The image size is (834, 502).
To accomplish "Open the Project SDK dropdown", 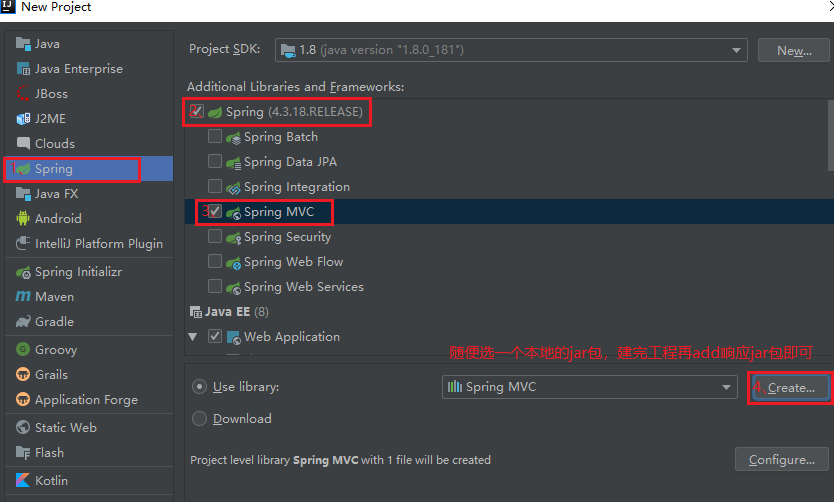I will coord(511,50).
